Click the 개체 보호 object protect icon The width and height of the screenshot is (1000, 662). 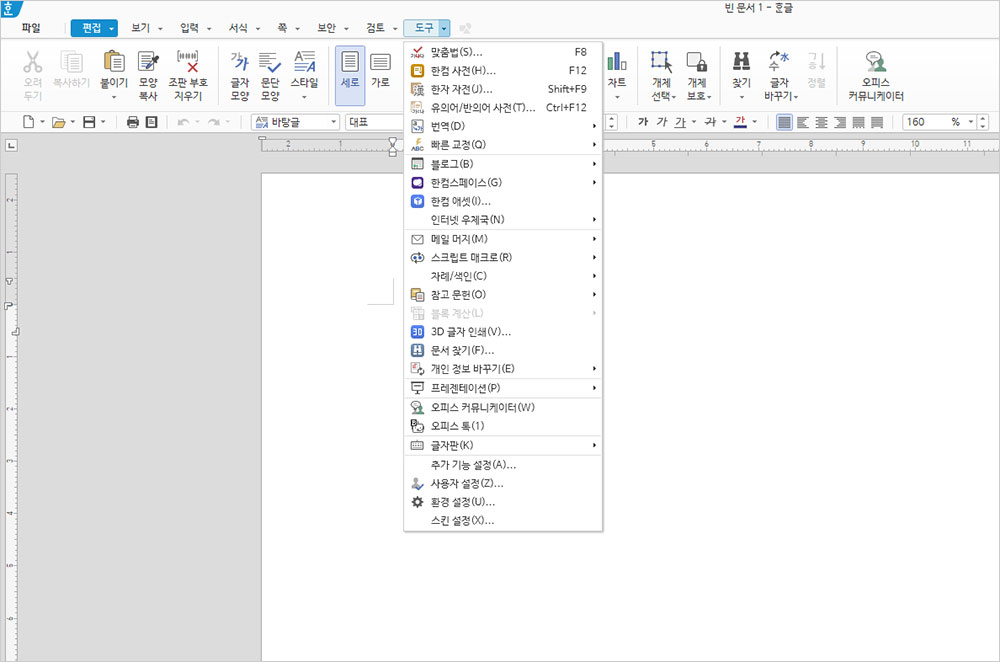coord(696,62)
